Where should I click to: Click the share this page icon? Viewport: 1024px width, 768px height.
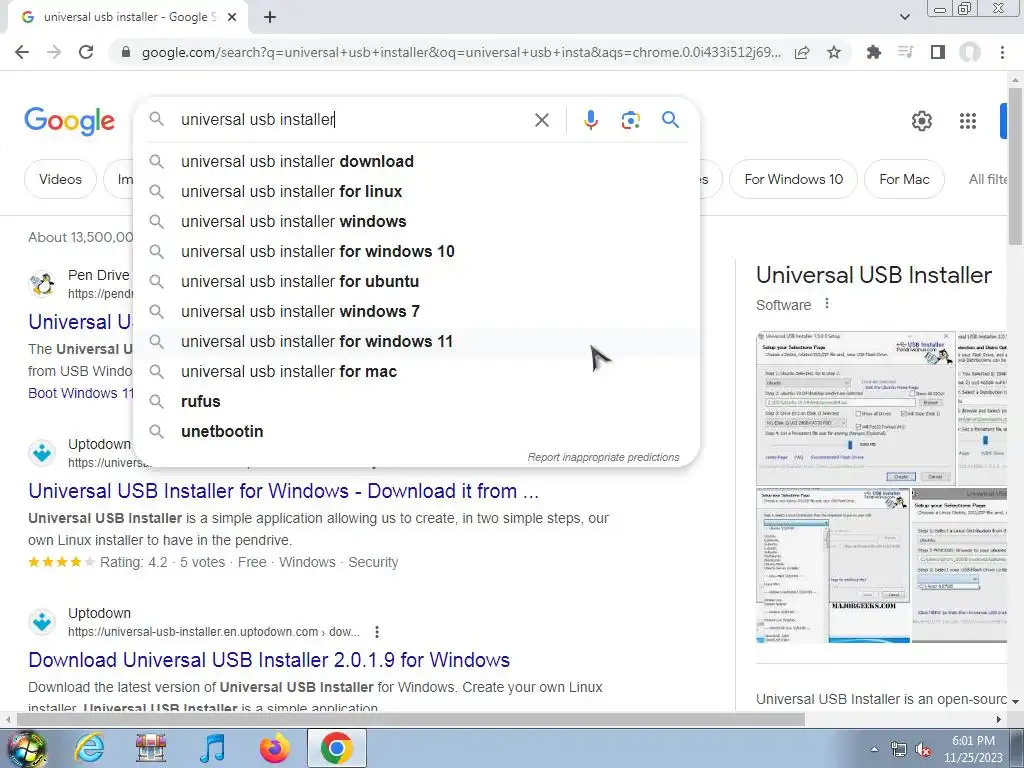pos(802,52)
